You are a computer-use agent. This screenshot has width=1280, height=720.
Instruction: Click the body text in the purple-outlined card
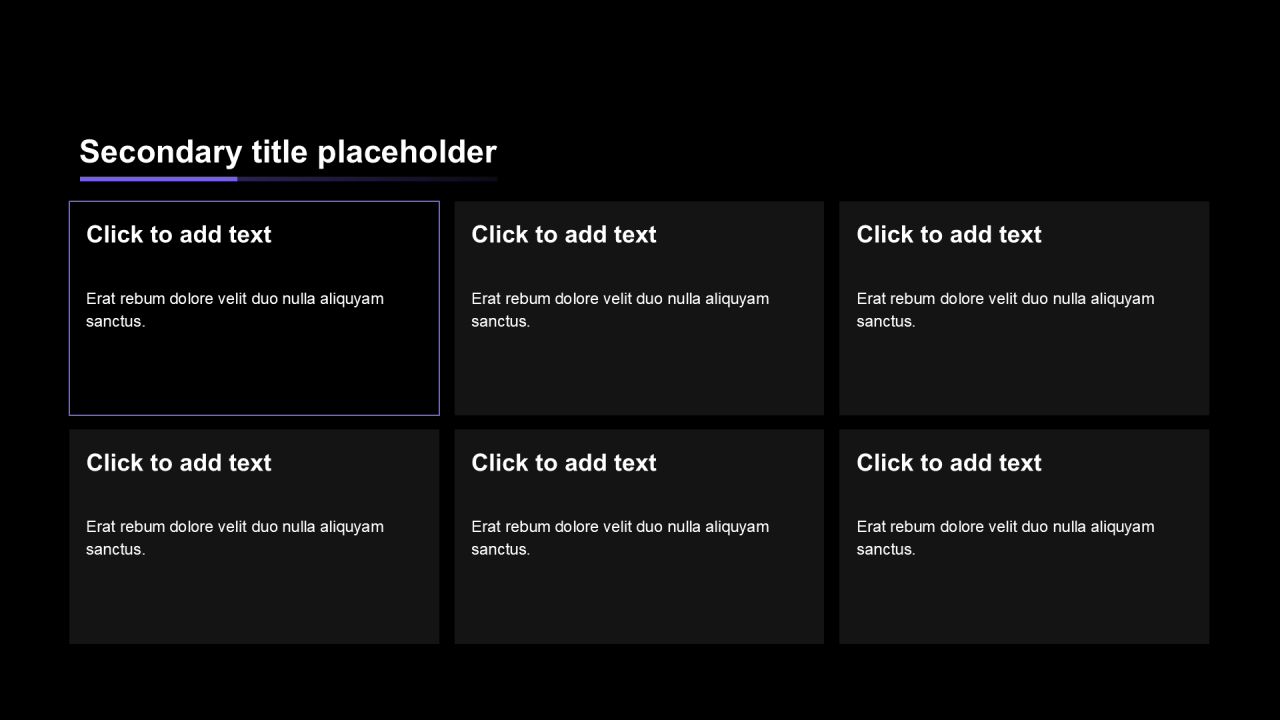click(x=235, y=310)
